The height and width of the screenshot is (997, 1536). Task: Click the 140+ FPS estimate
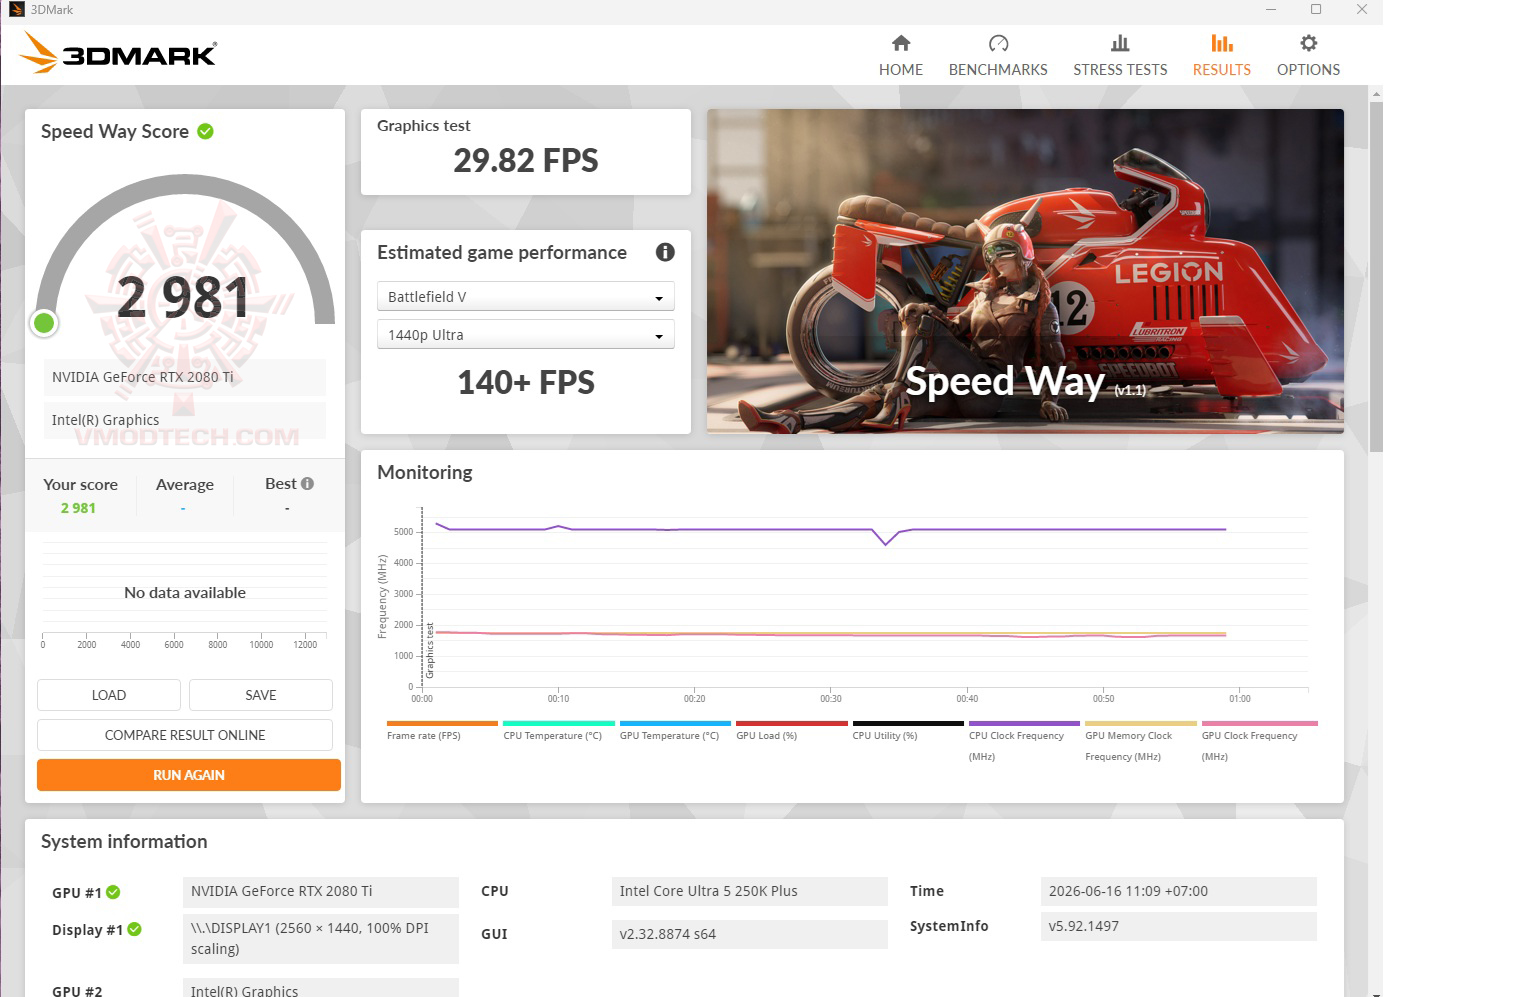526,382
